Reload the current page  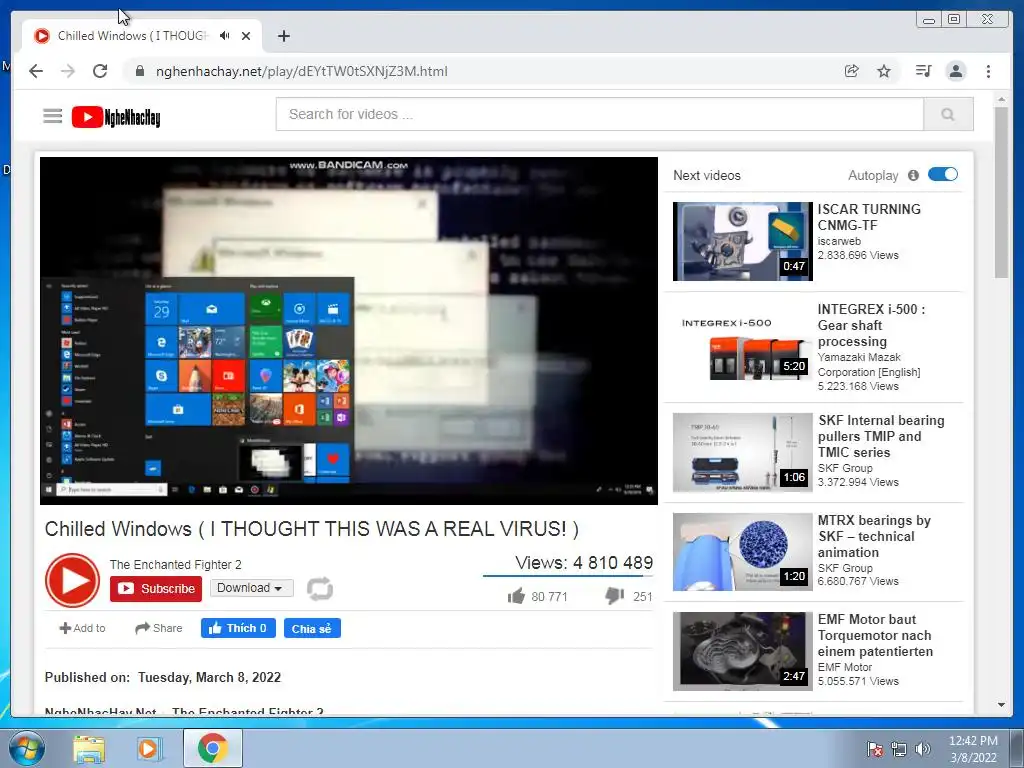click(100, 71)
